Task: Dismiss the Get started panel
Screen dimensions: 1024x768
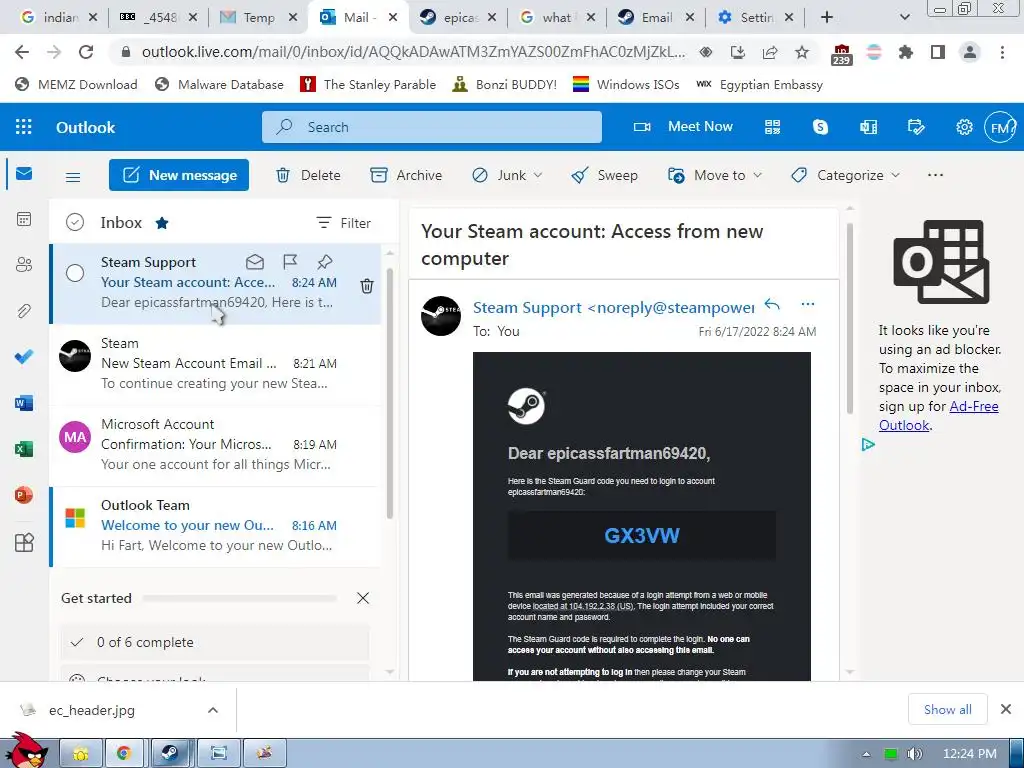Action: [363, 598]
